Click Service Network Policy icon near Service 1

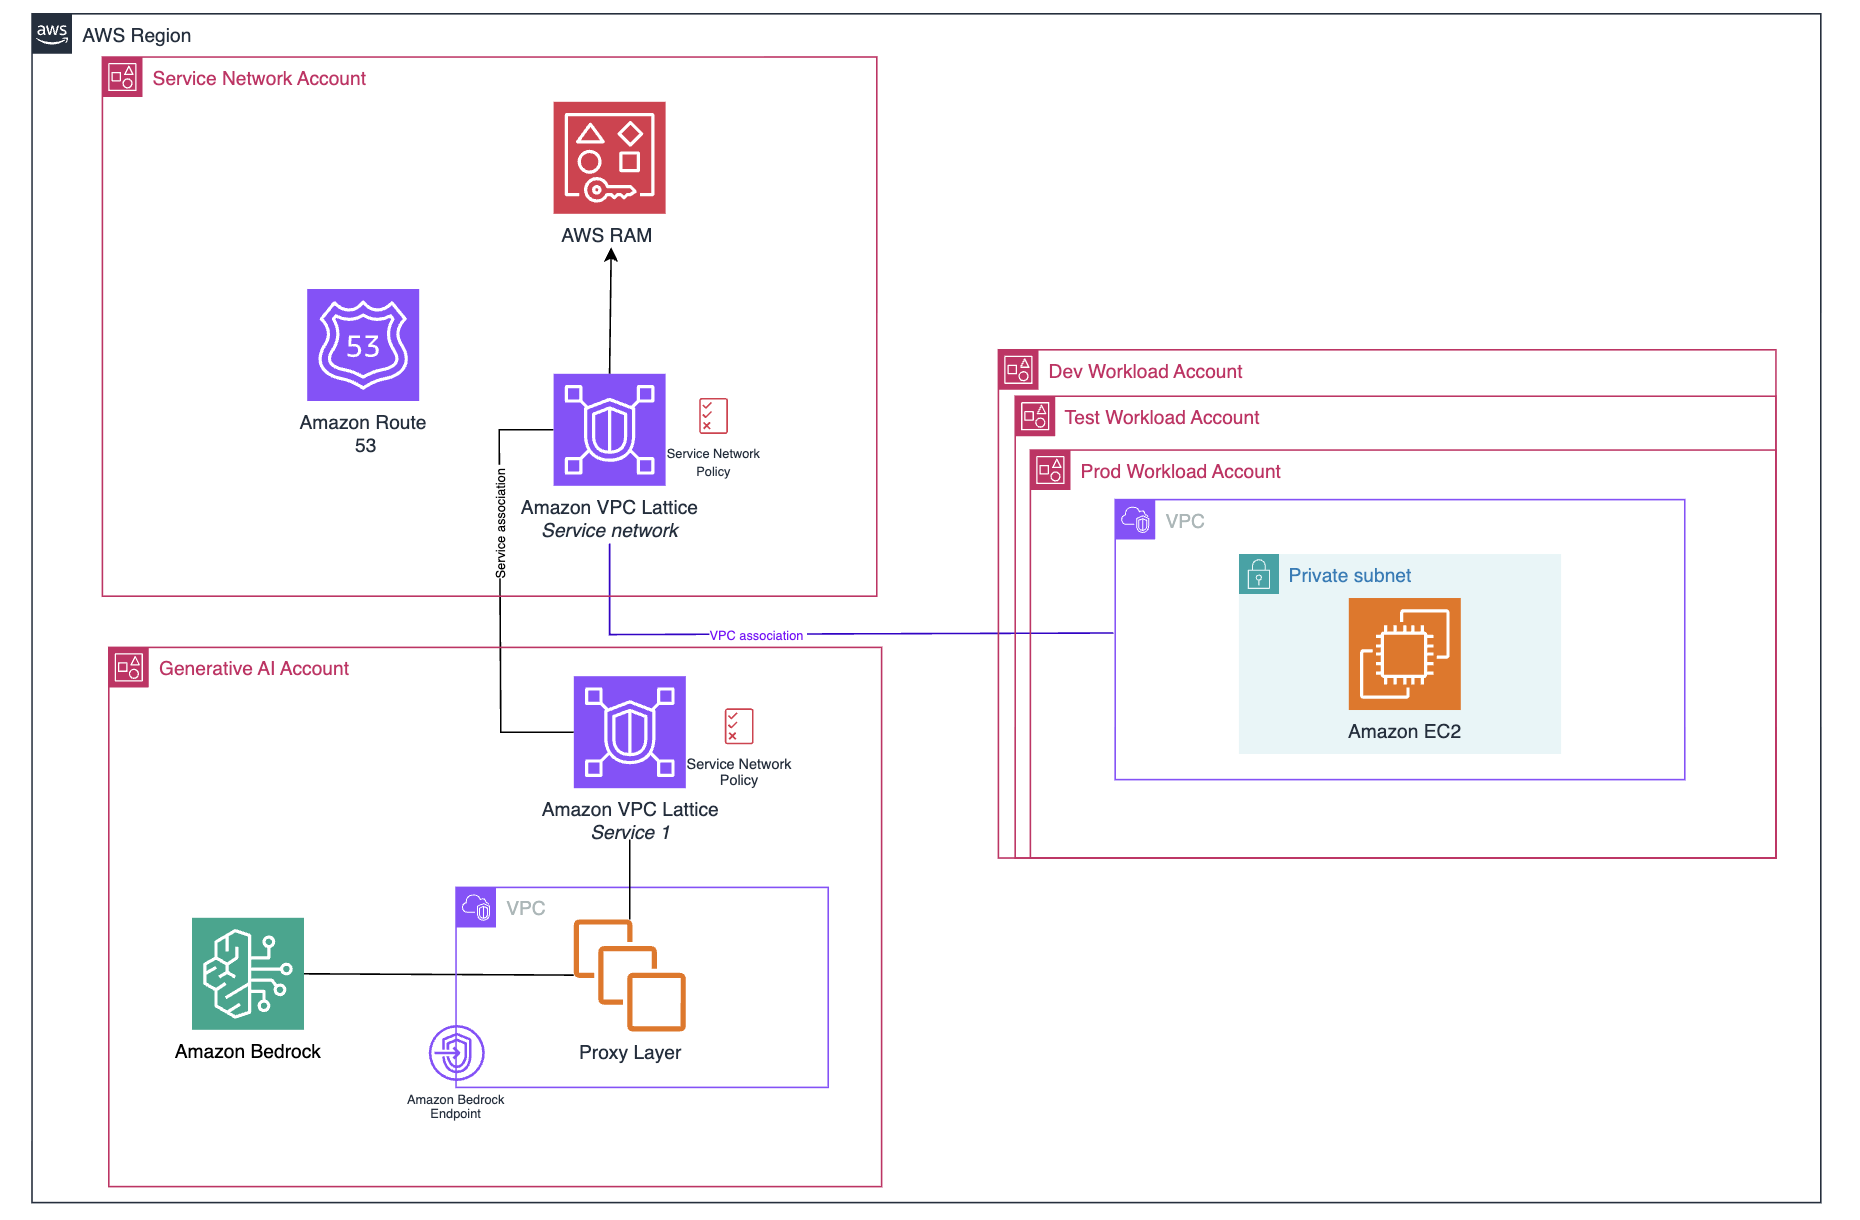coord(738,726)
